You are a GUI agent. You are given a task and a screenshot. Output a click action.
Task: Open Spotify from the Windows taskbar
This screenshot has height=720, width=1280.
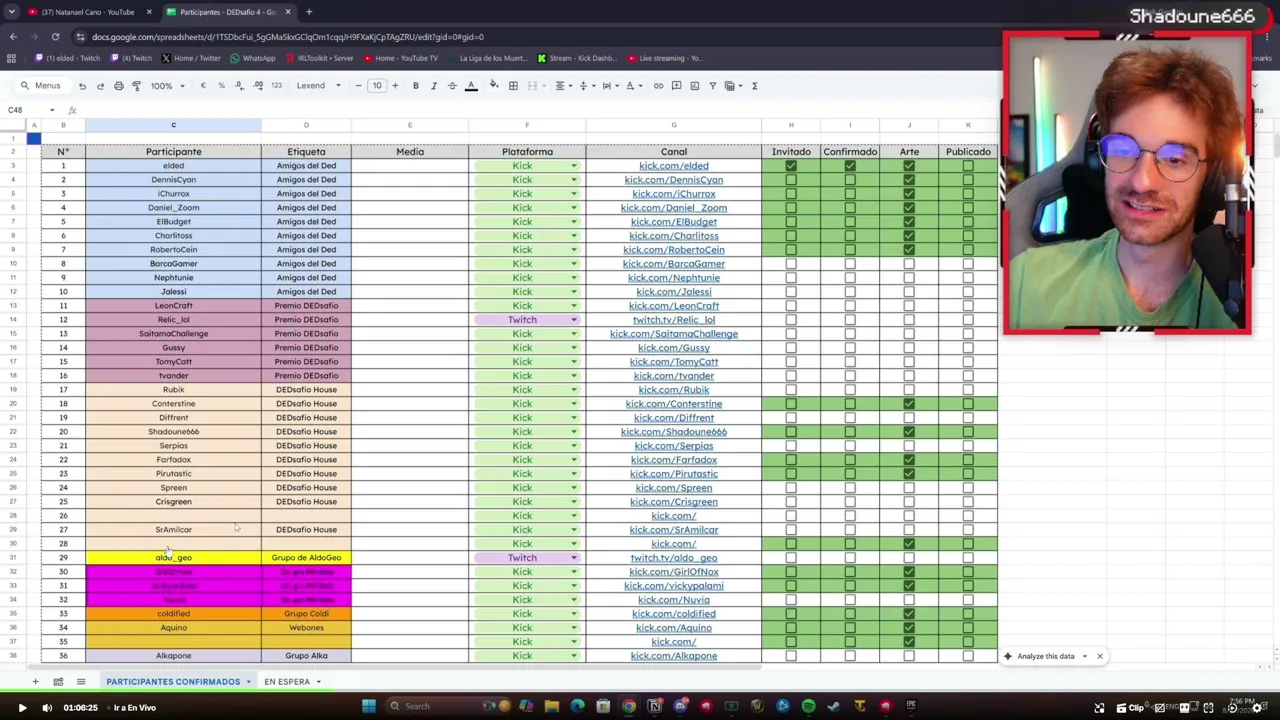808,707
